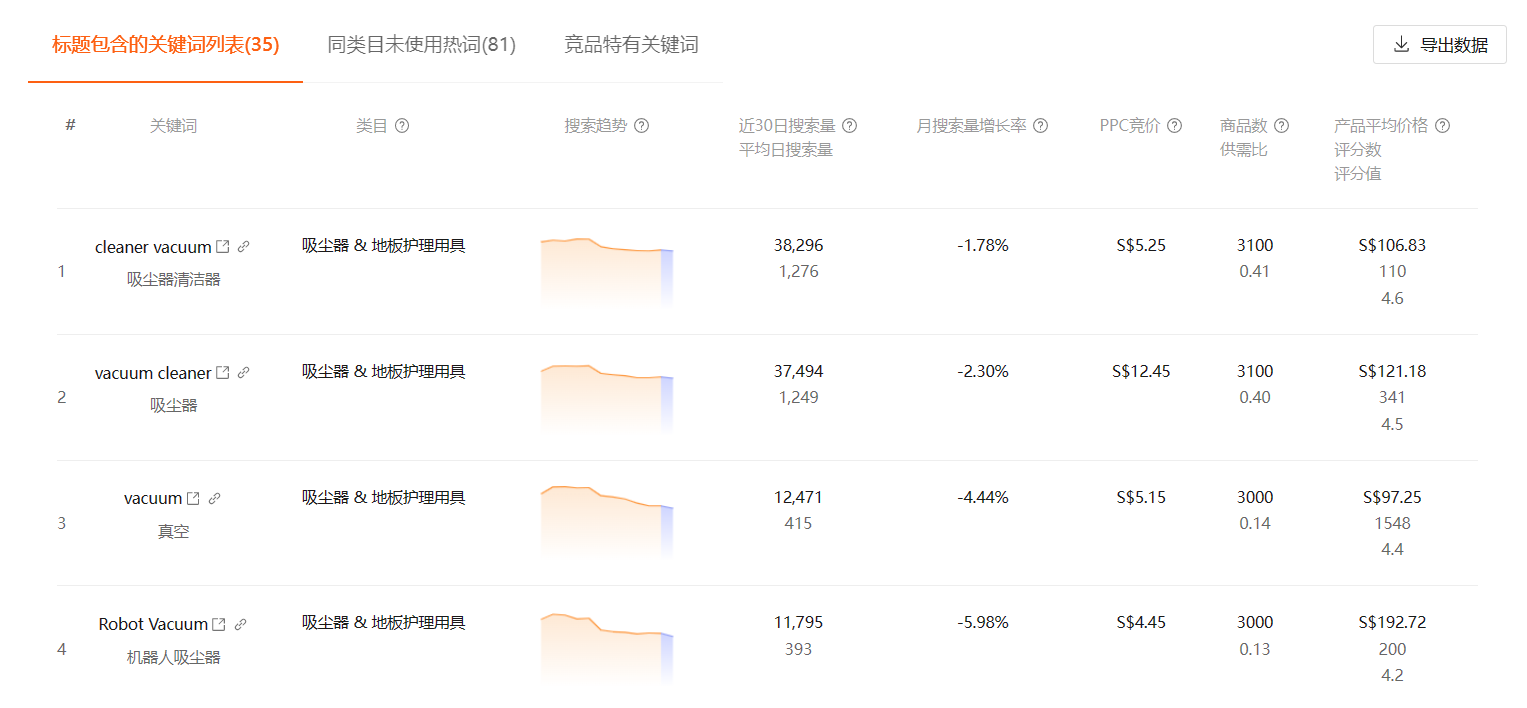
Task: Open the vacuum cleaner keyword link
Action: [x=153, y=373]
